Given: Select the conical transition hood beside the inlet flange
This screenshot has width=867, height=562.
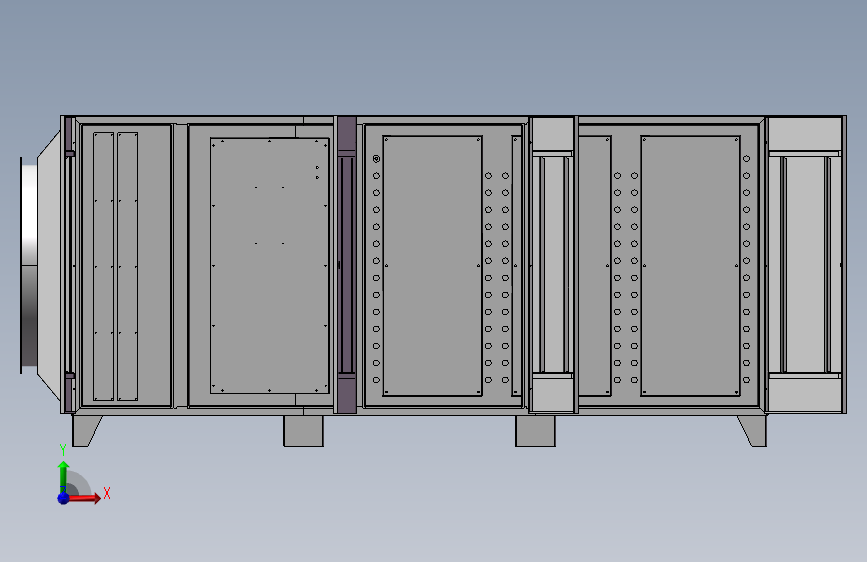Looking at the screenshot, I should tap(49, 266).
